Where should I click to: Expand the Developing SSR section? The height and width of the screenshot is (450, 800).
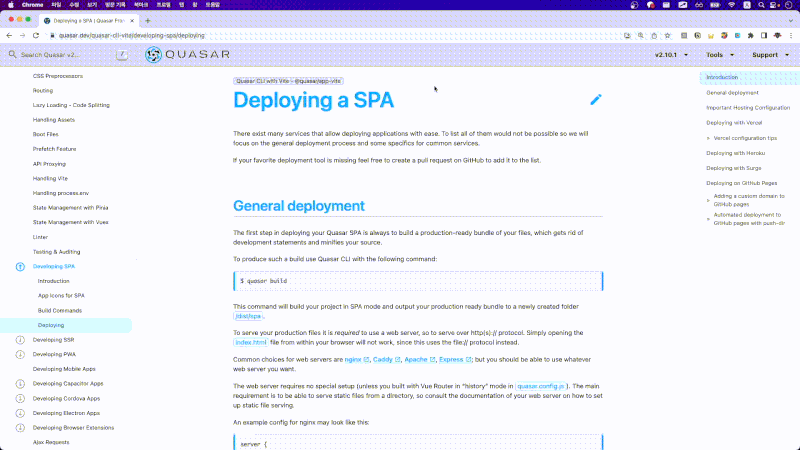20,340
